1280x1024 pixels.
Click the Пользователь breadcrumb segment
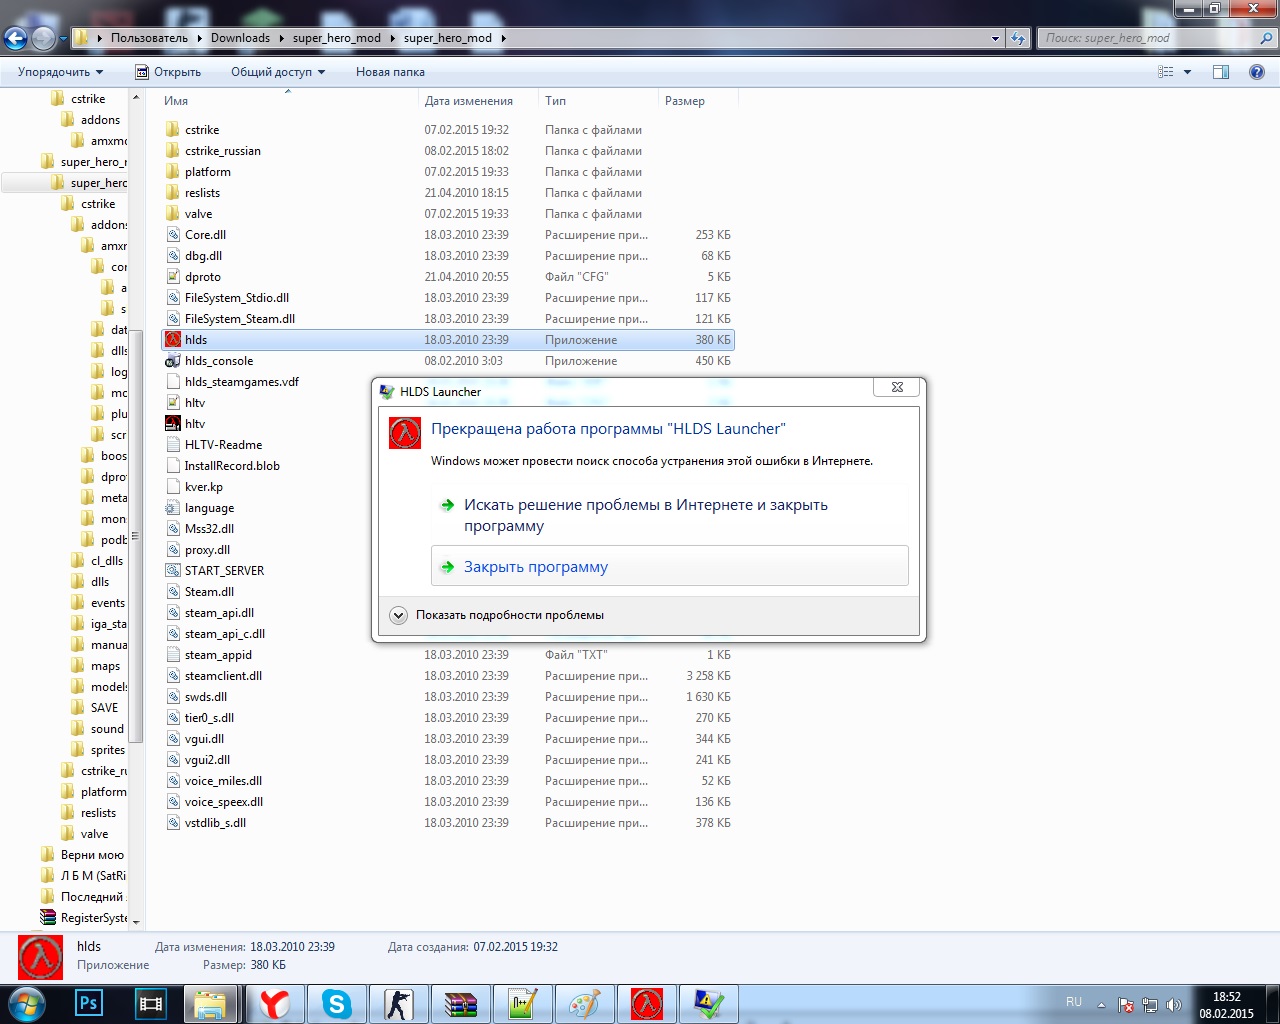point(149,38)
